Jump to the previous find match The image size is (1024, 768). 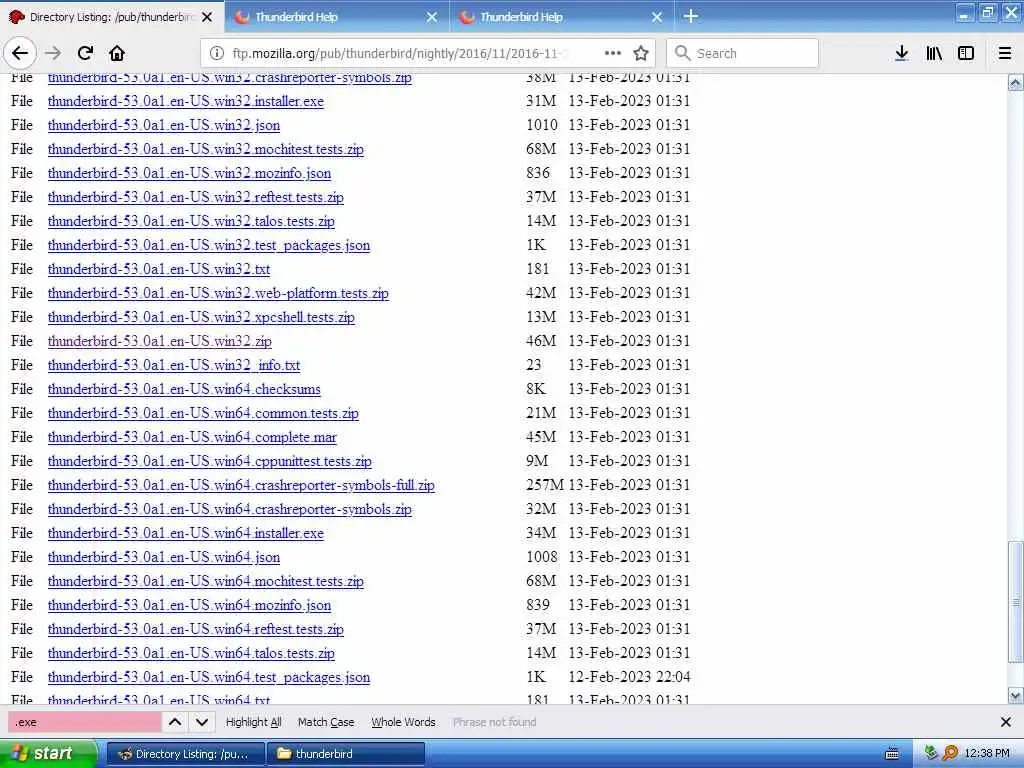(x=175, y=722)
